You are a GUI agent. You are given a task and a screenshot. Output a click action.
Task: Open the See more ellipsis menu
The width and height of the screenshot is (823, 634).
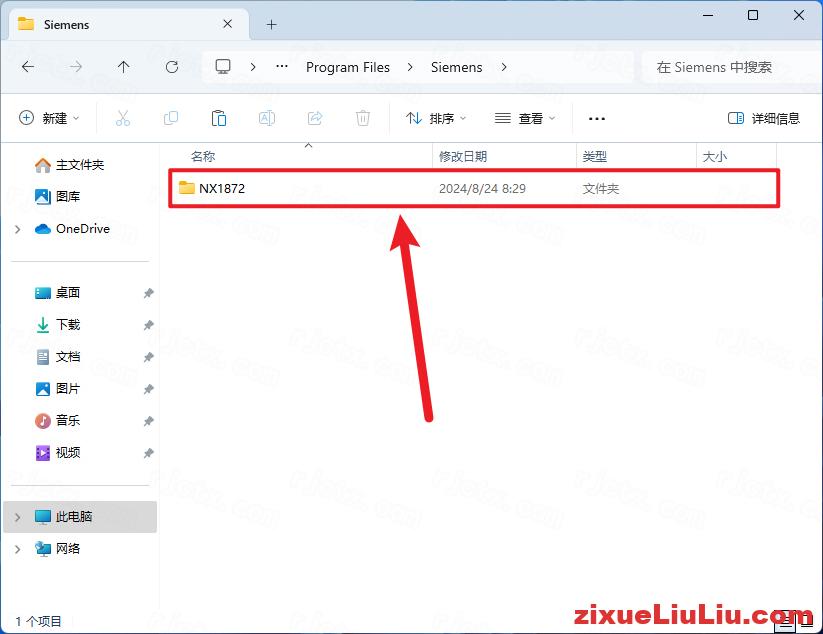pyautogui.click(x=596, y=118)
